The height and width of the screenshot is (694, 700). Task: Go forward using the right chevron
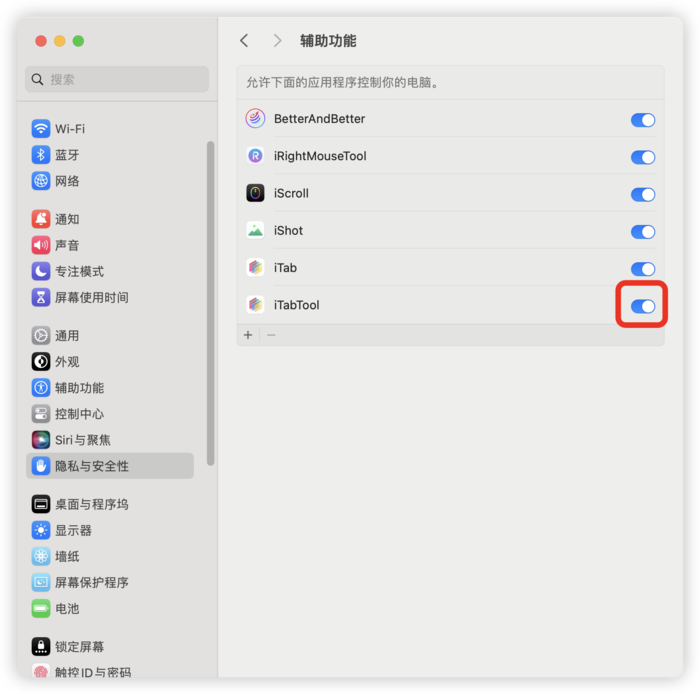[x=277, y=41]
